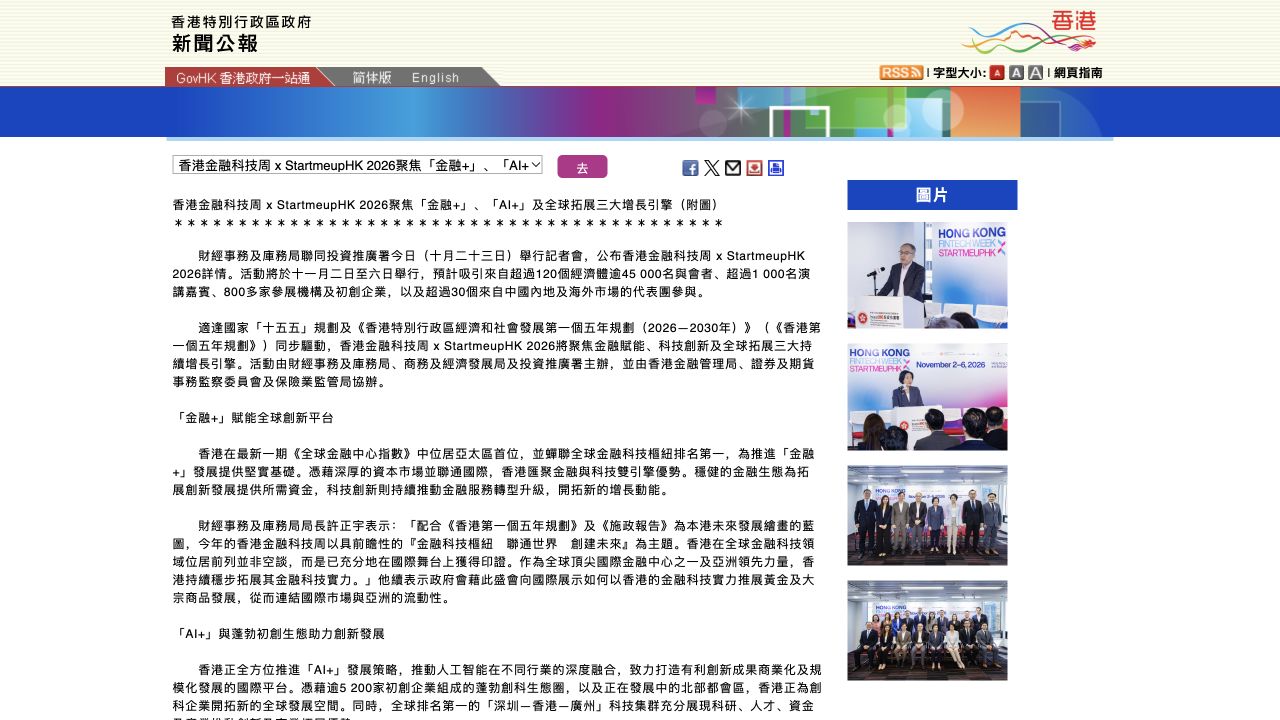This screenshot has height=720, width=1280.
Task: Open the printer-friendly version icon
Action: click(x=776, y=168)
